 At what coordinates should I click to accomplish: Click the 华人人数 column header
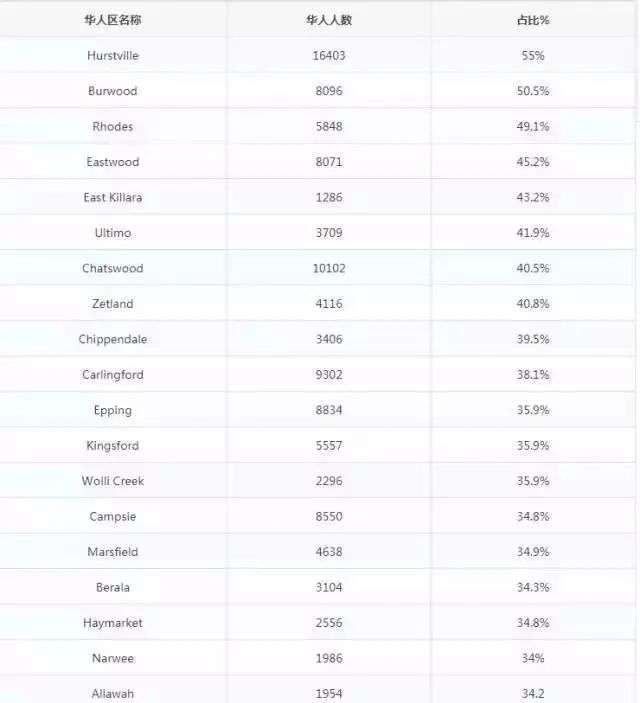(x=329, y=20)
